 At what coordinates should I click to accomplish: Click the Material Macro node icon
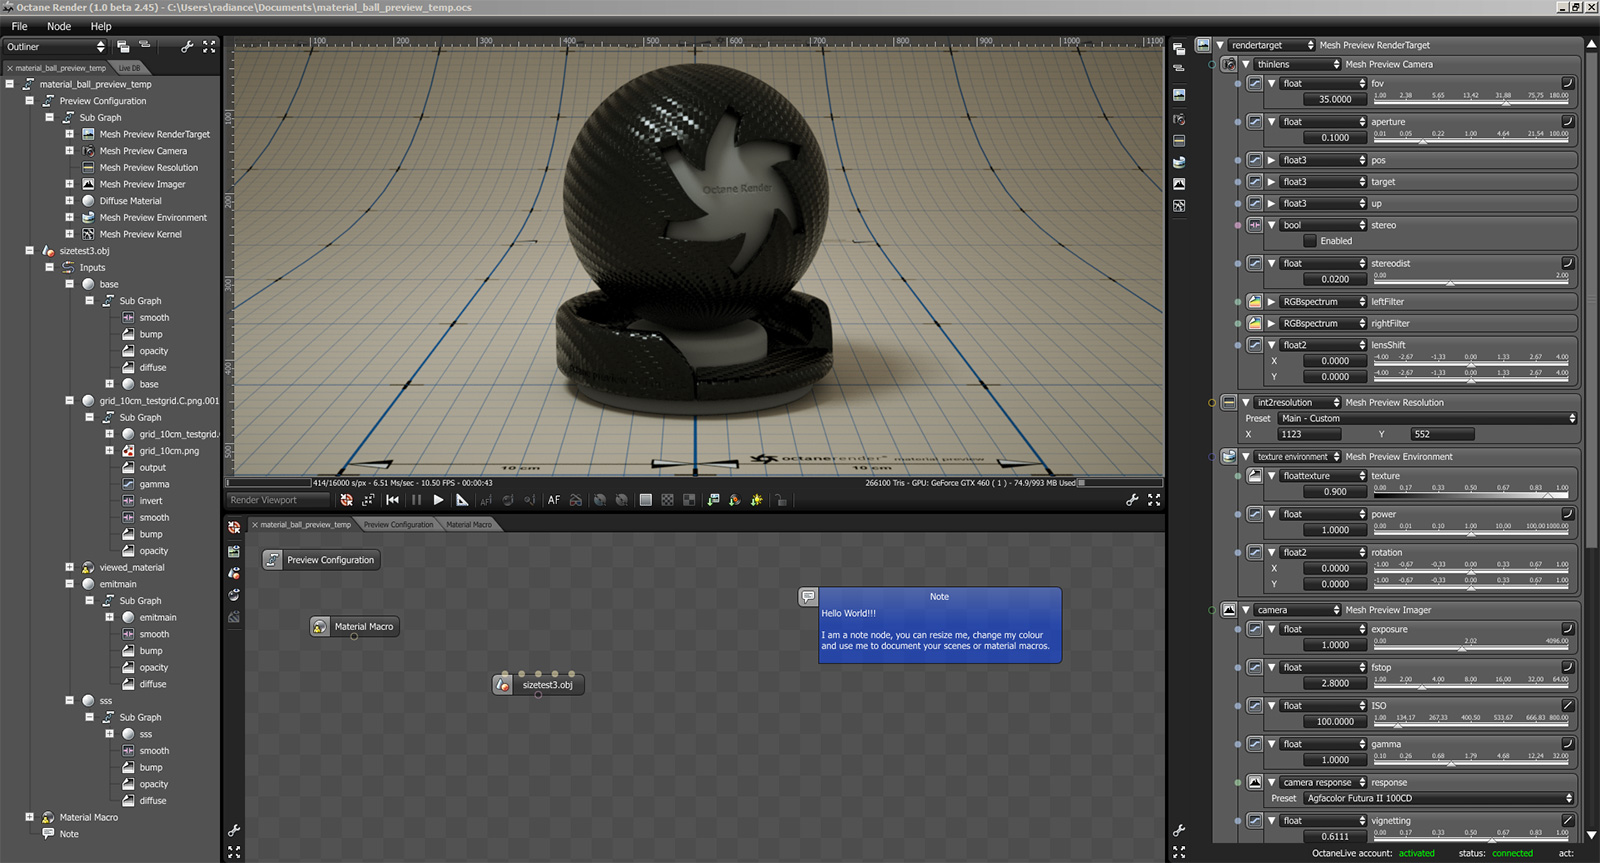320,627
